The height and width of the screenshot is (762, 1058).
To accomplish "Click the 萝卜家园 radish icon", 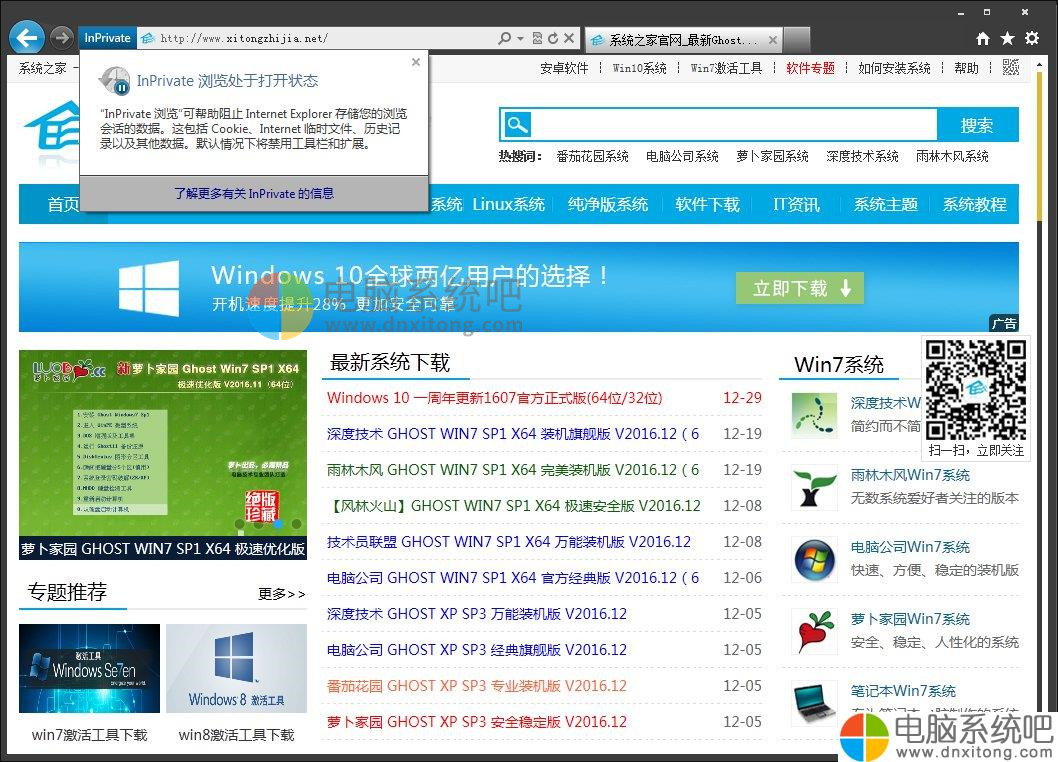I will point(814,632).
